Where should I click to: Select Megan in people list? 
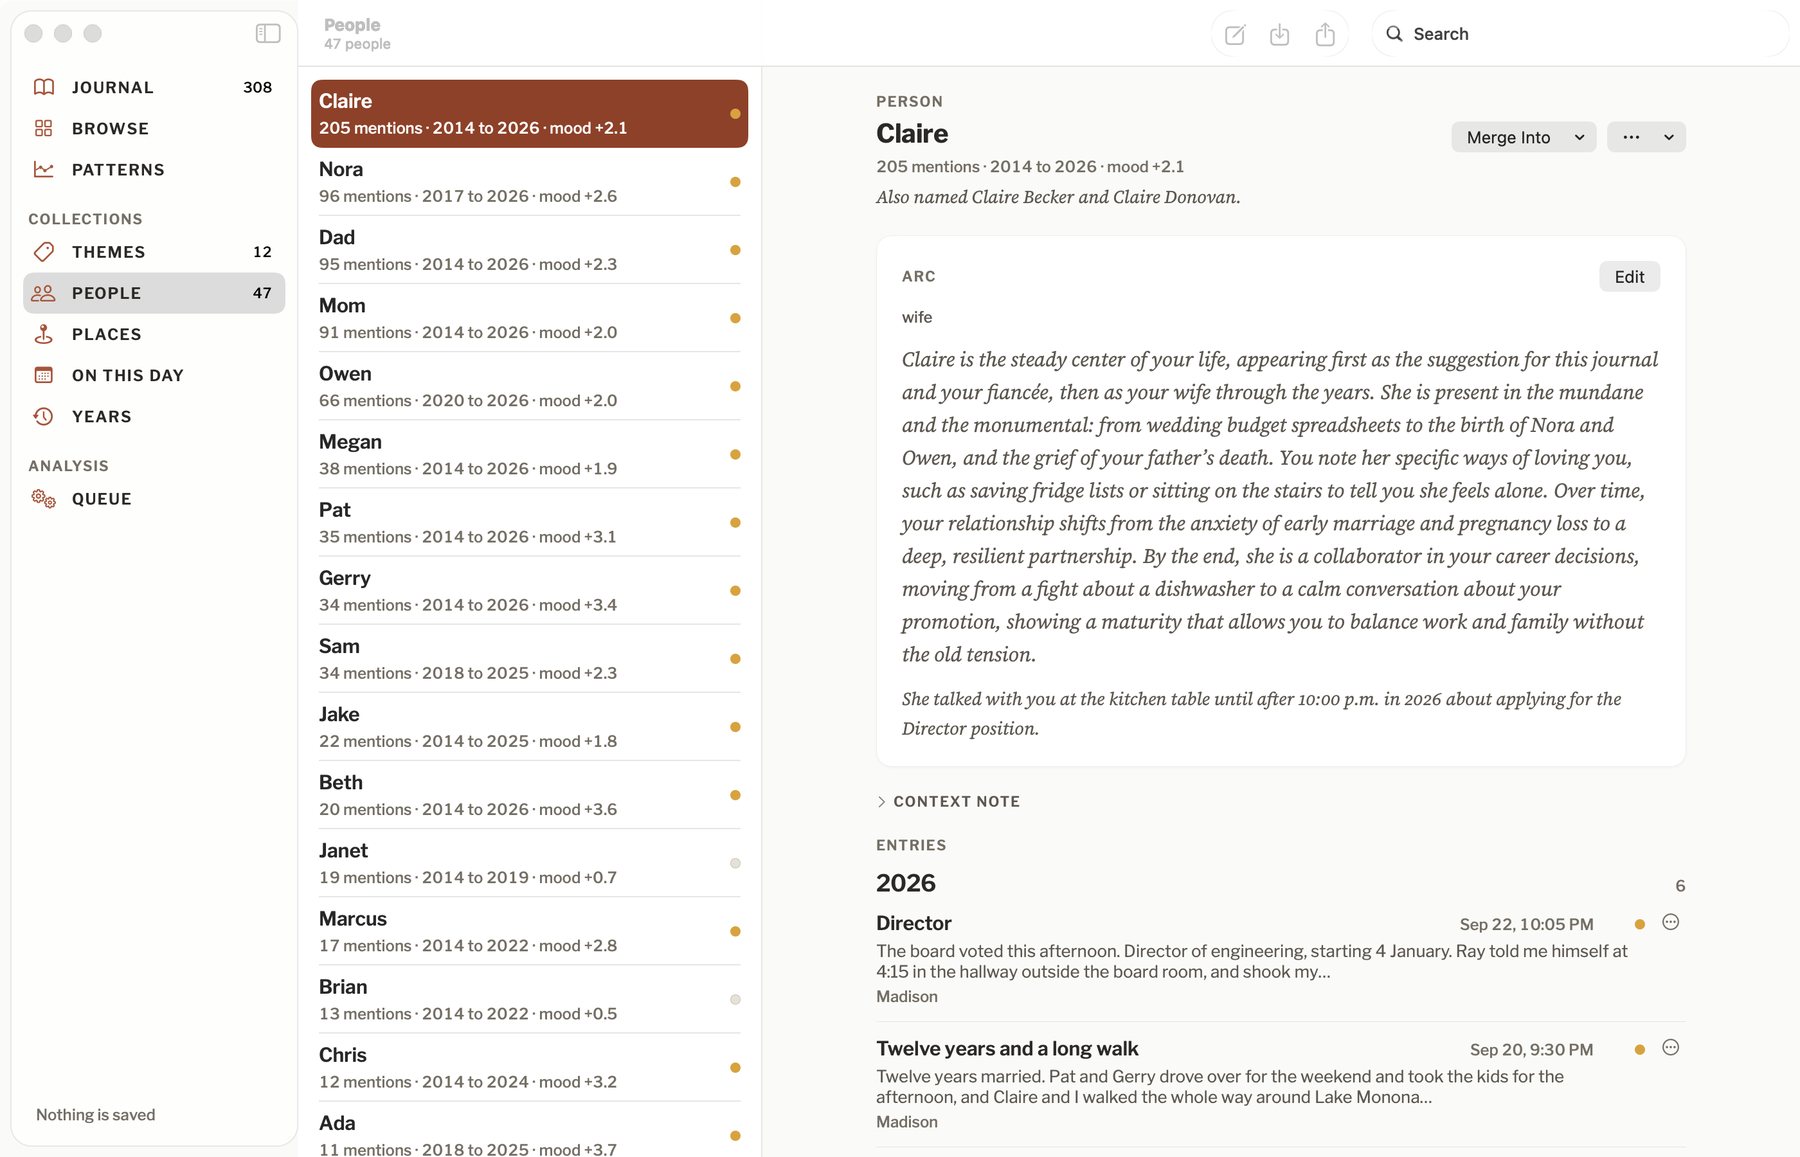529,454
